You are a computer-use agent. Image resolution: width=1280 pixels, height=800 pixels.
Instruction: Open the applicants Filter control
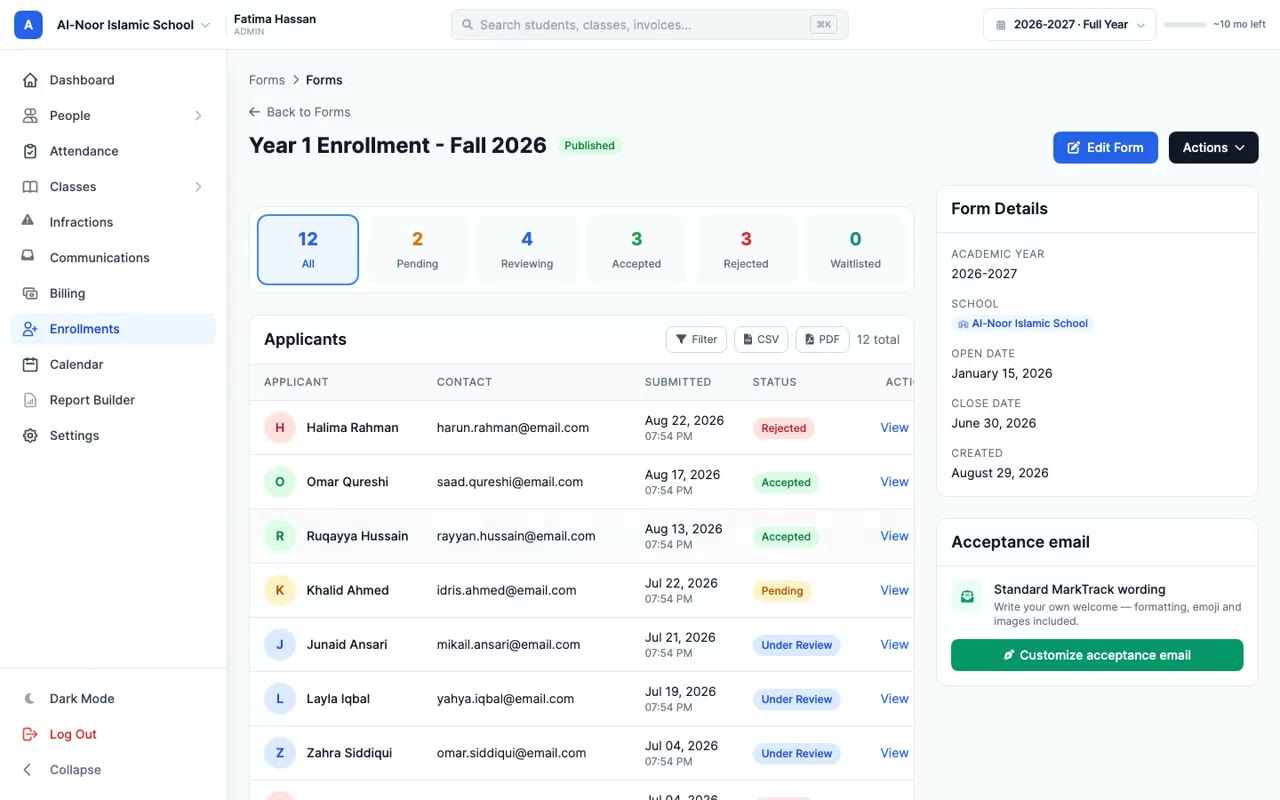click(x=696, y=340)
